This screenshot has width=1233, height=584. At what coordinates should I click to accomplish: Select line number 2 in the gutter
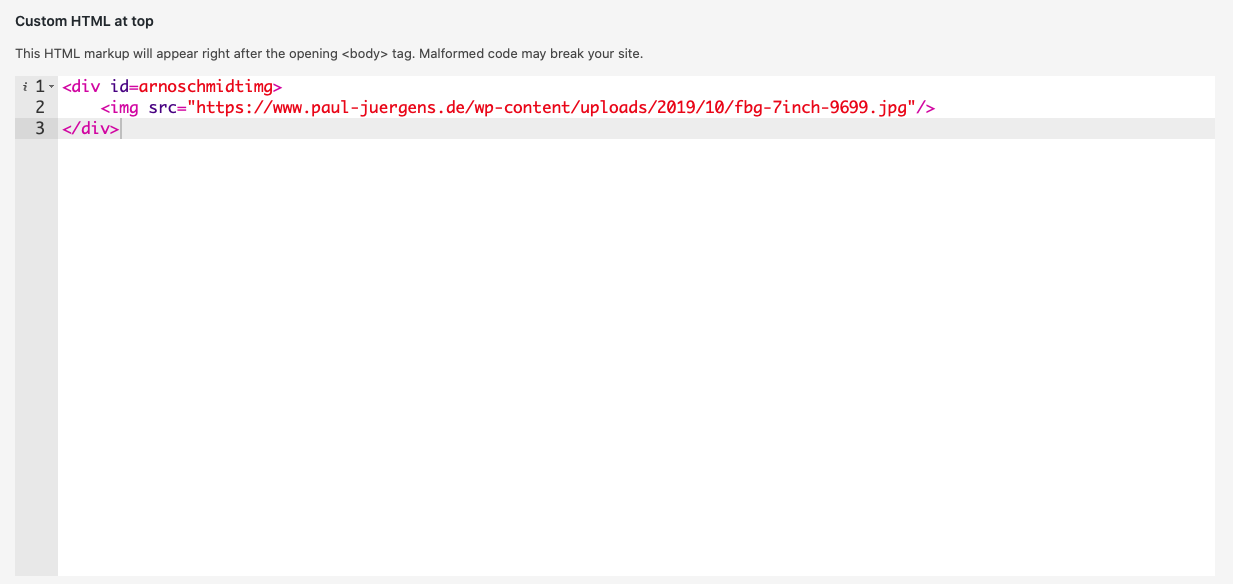pos(40,107)
